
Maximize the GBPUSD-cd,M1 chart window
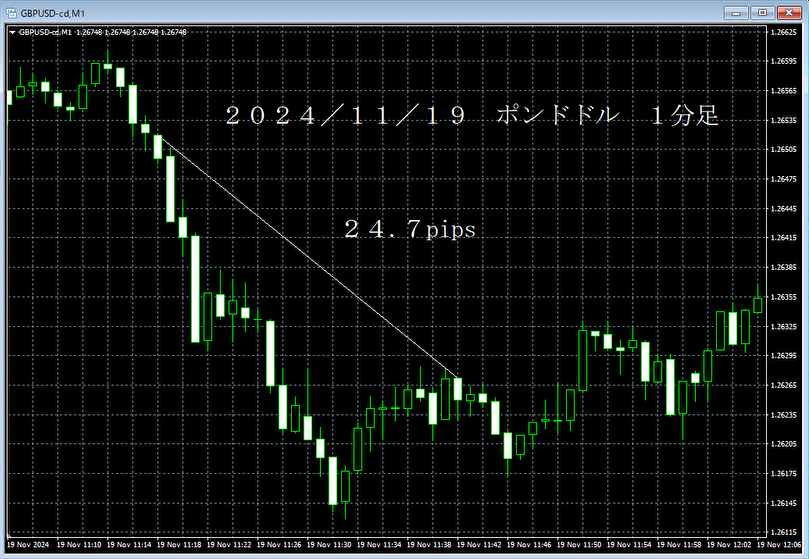[762, 13]
